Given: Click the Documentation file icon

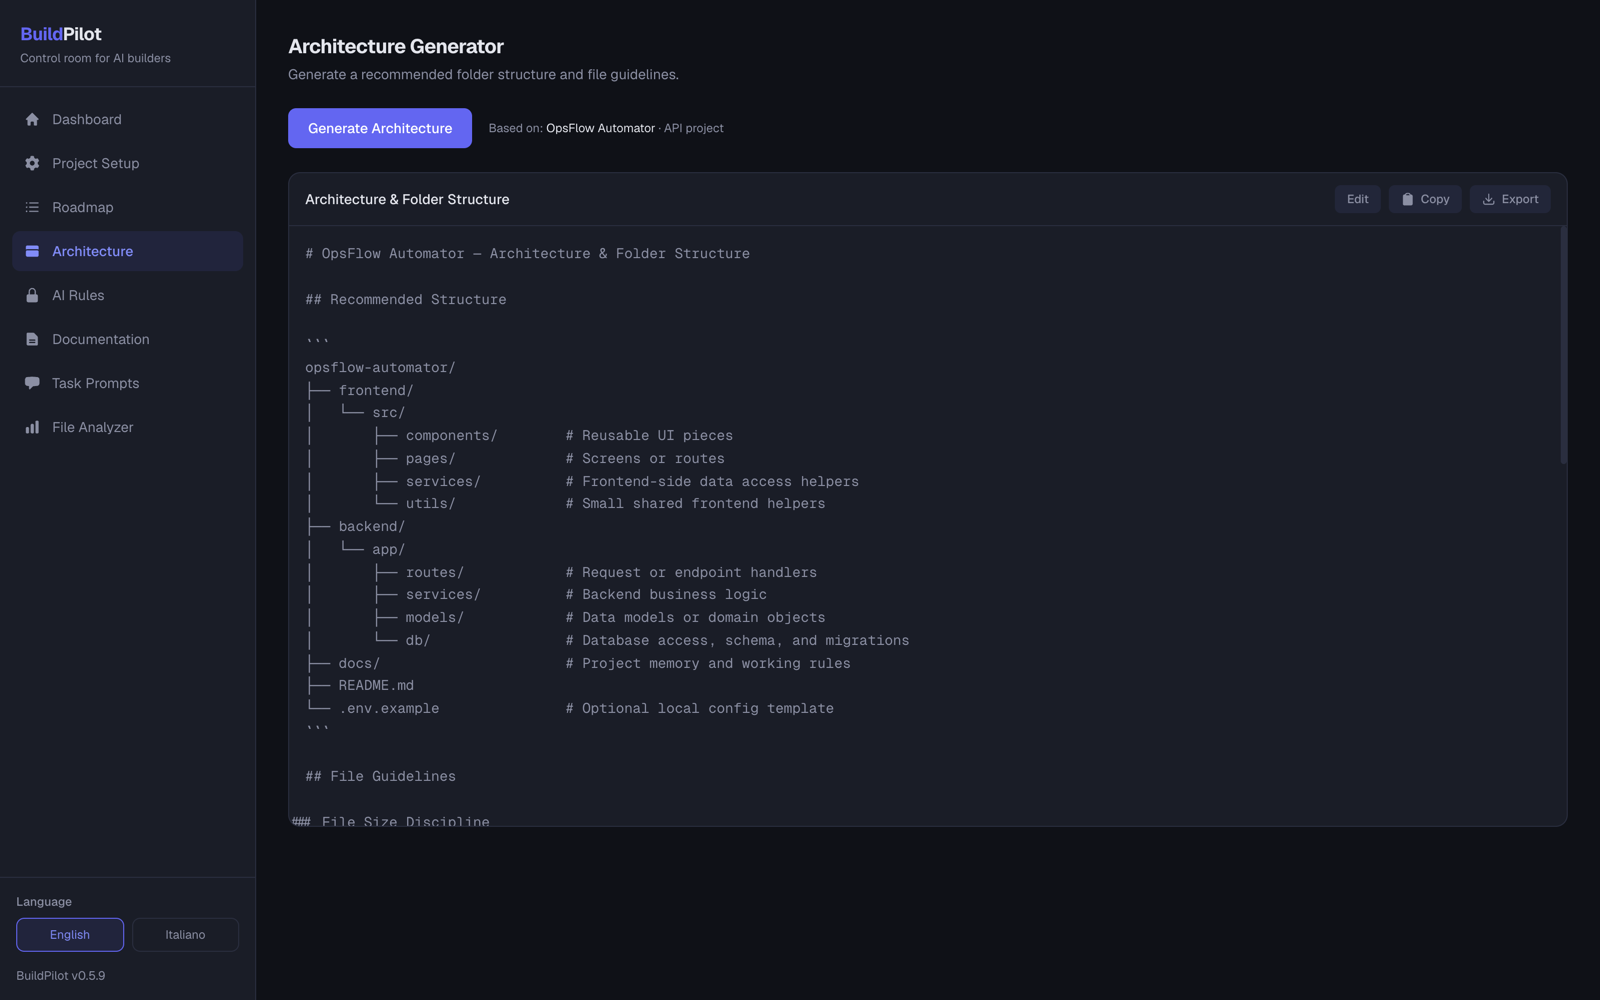Looking at the screenshot, I should (x=32, y=339).
